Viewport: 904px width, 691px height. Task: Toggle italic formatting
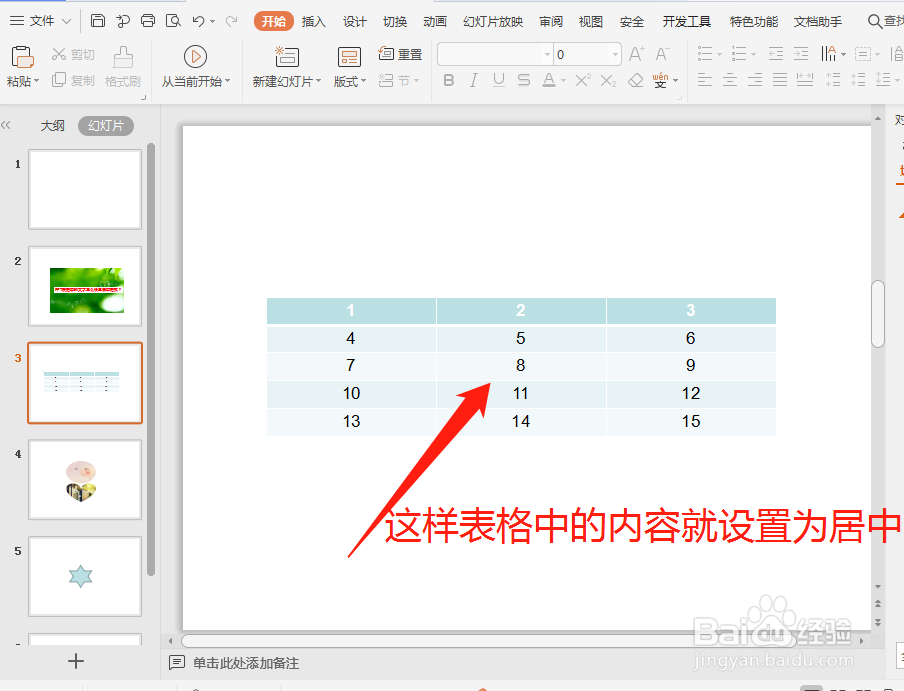[x=473, y=80]
